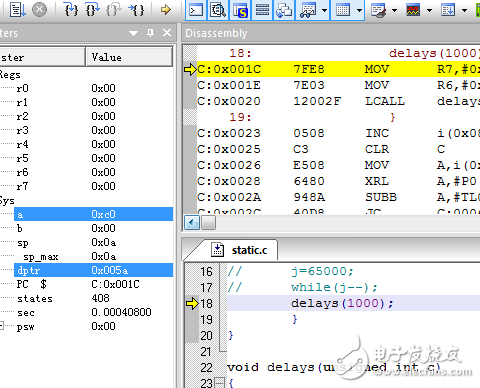The height and width of the screenshot is (388, 480).
Task: Click the 0.00040800 sec value
Action: pyautogui.click(x=121, y=312)
